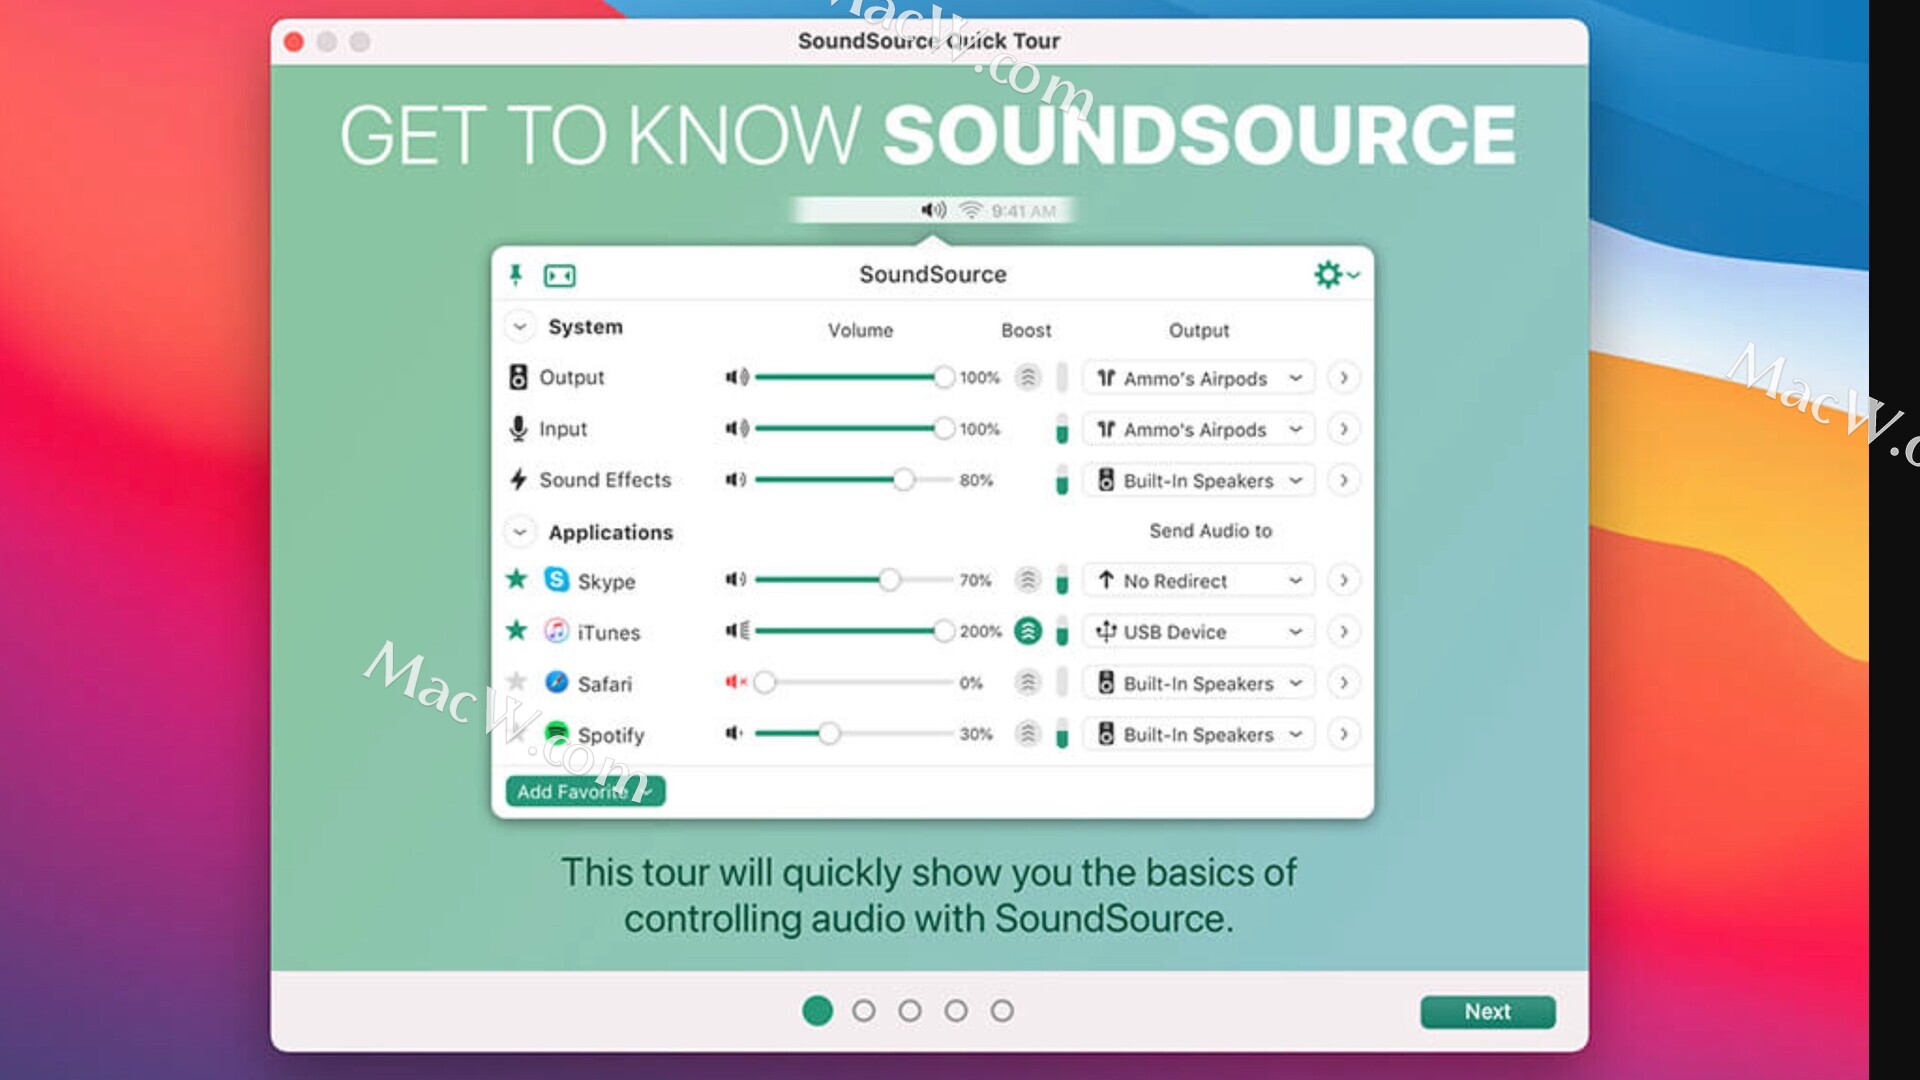1920x1080 pixels.
Task: Click Next to continue the tour
Action: point(1487,1011)
